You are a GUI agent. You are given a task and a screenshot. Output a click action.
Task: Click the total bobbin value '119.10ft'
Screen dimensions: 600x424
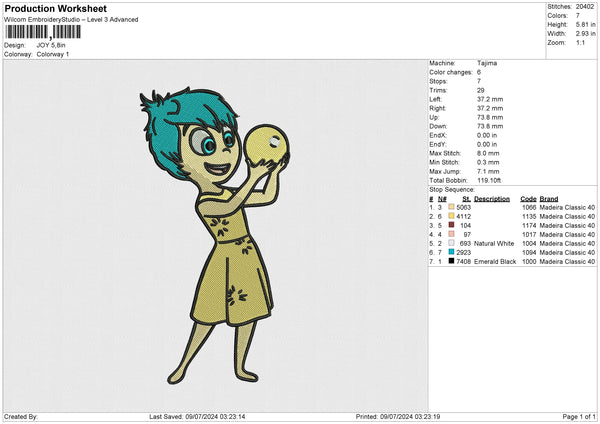tap(489, 180)
